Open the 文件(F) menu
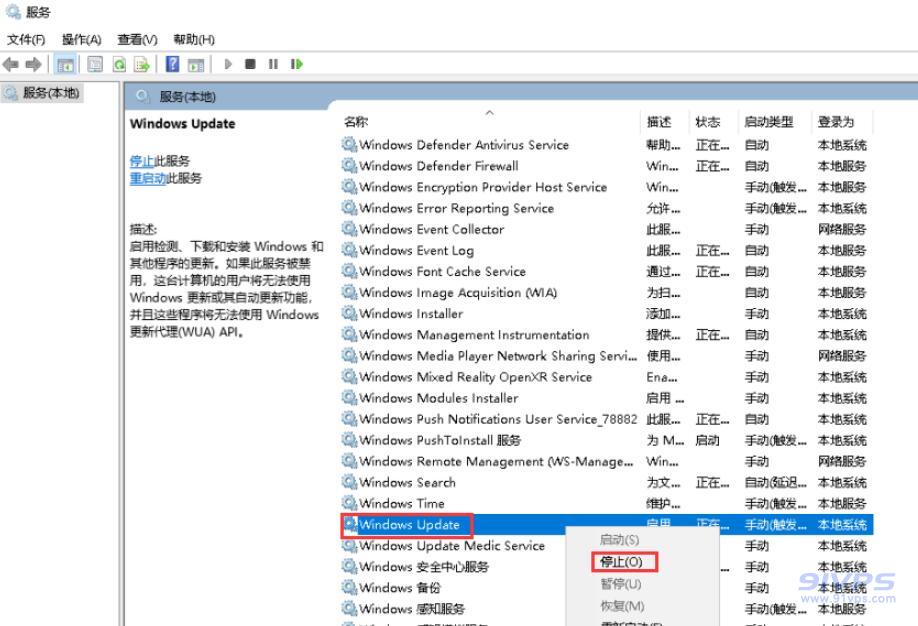Screen dimensions: 918x626 coord(26,39)
